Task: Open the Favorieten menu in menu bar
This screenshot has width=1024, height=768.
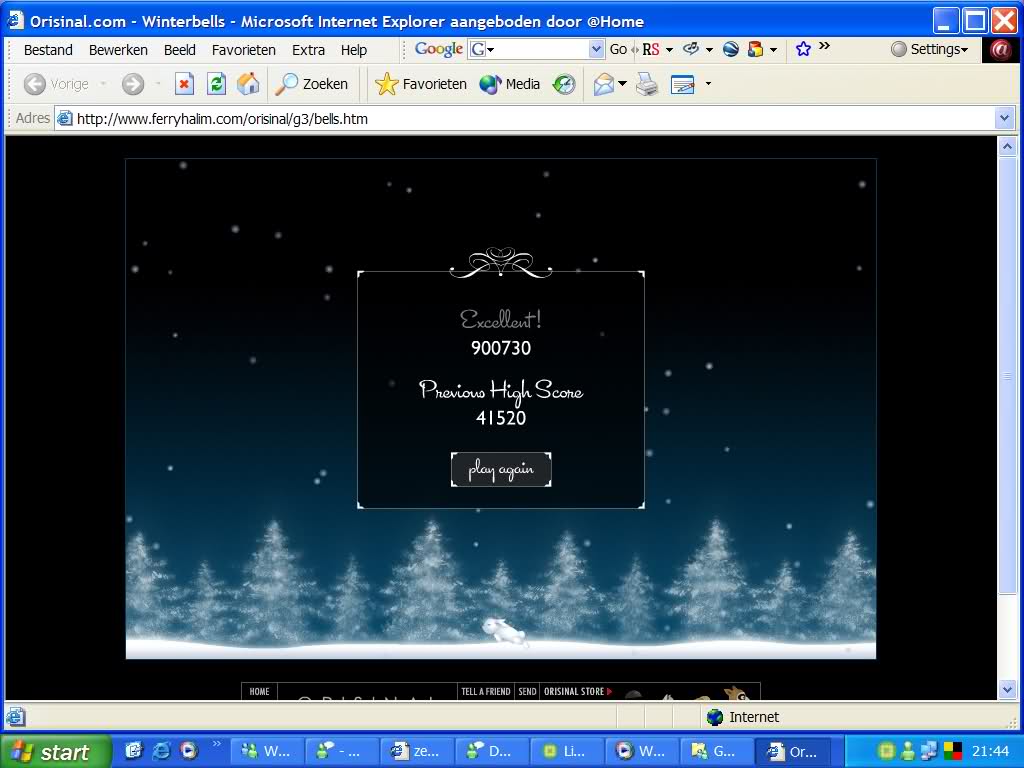Action: (x=243, y=50)
